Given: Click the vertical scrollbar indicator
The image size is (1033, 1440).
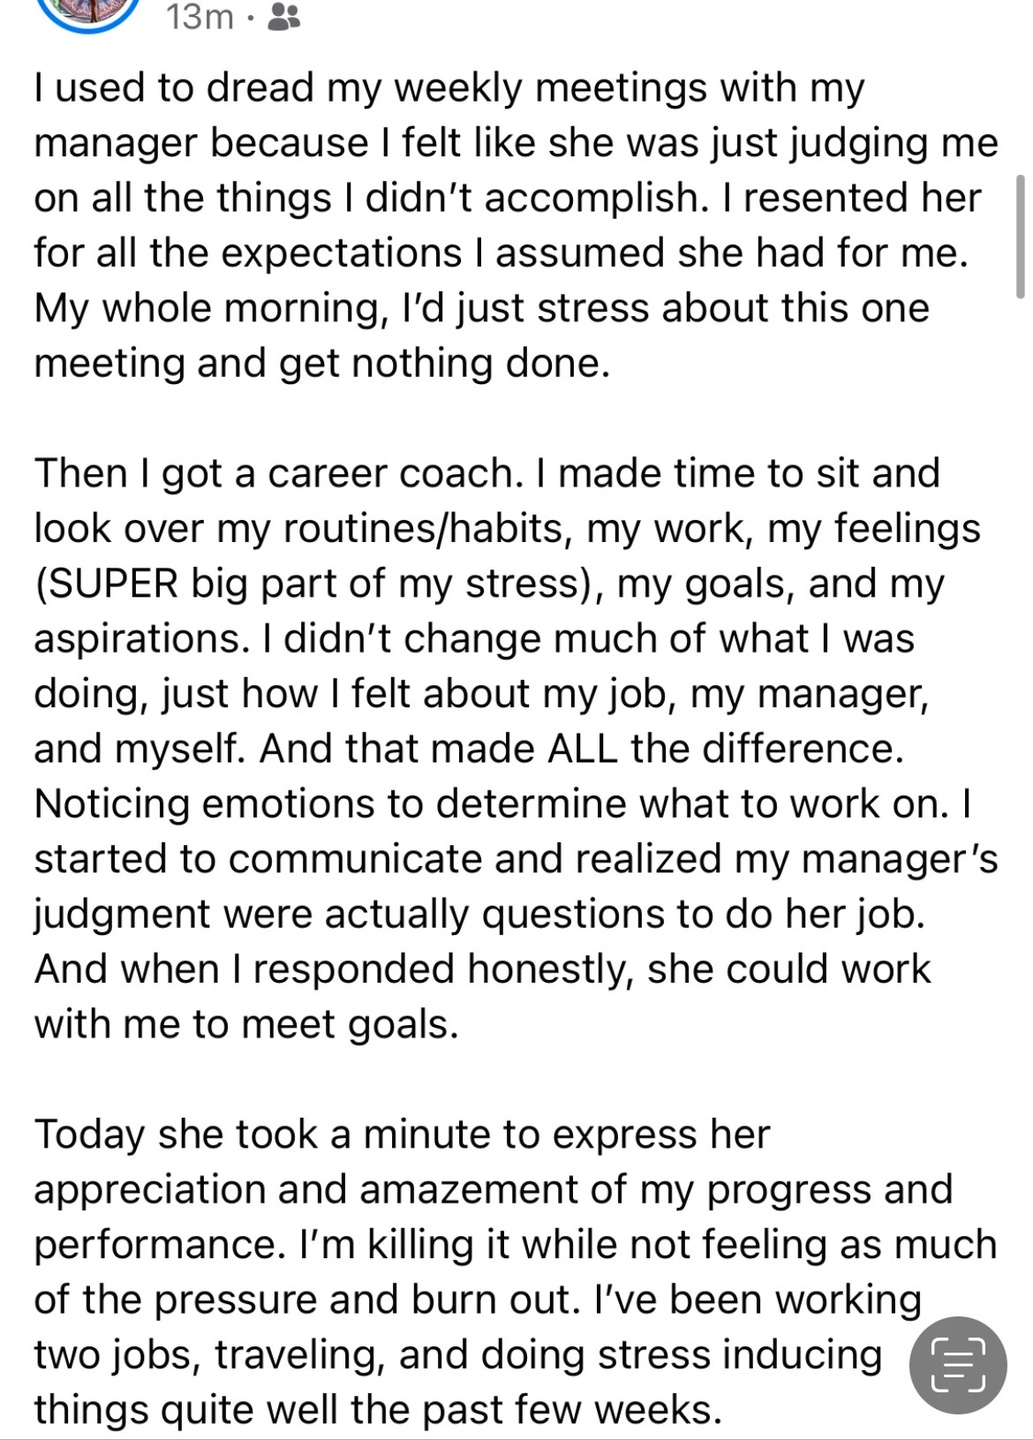Looking at the screenshot, I should (1020, 236).
